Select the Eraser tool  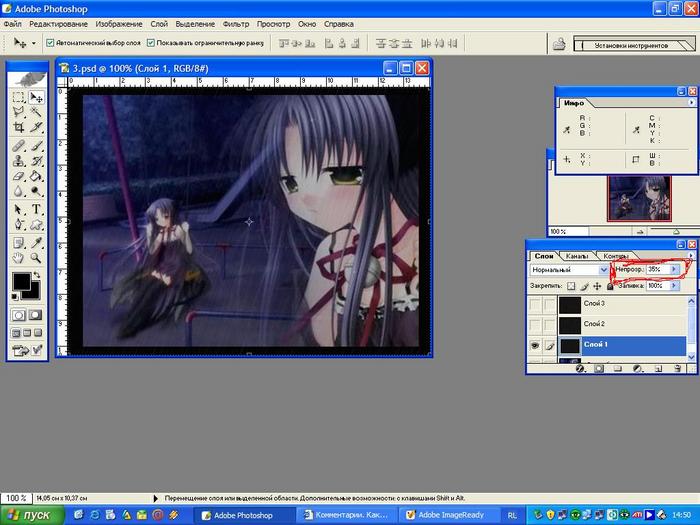[18, 176]
